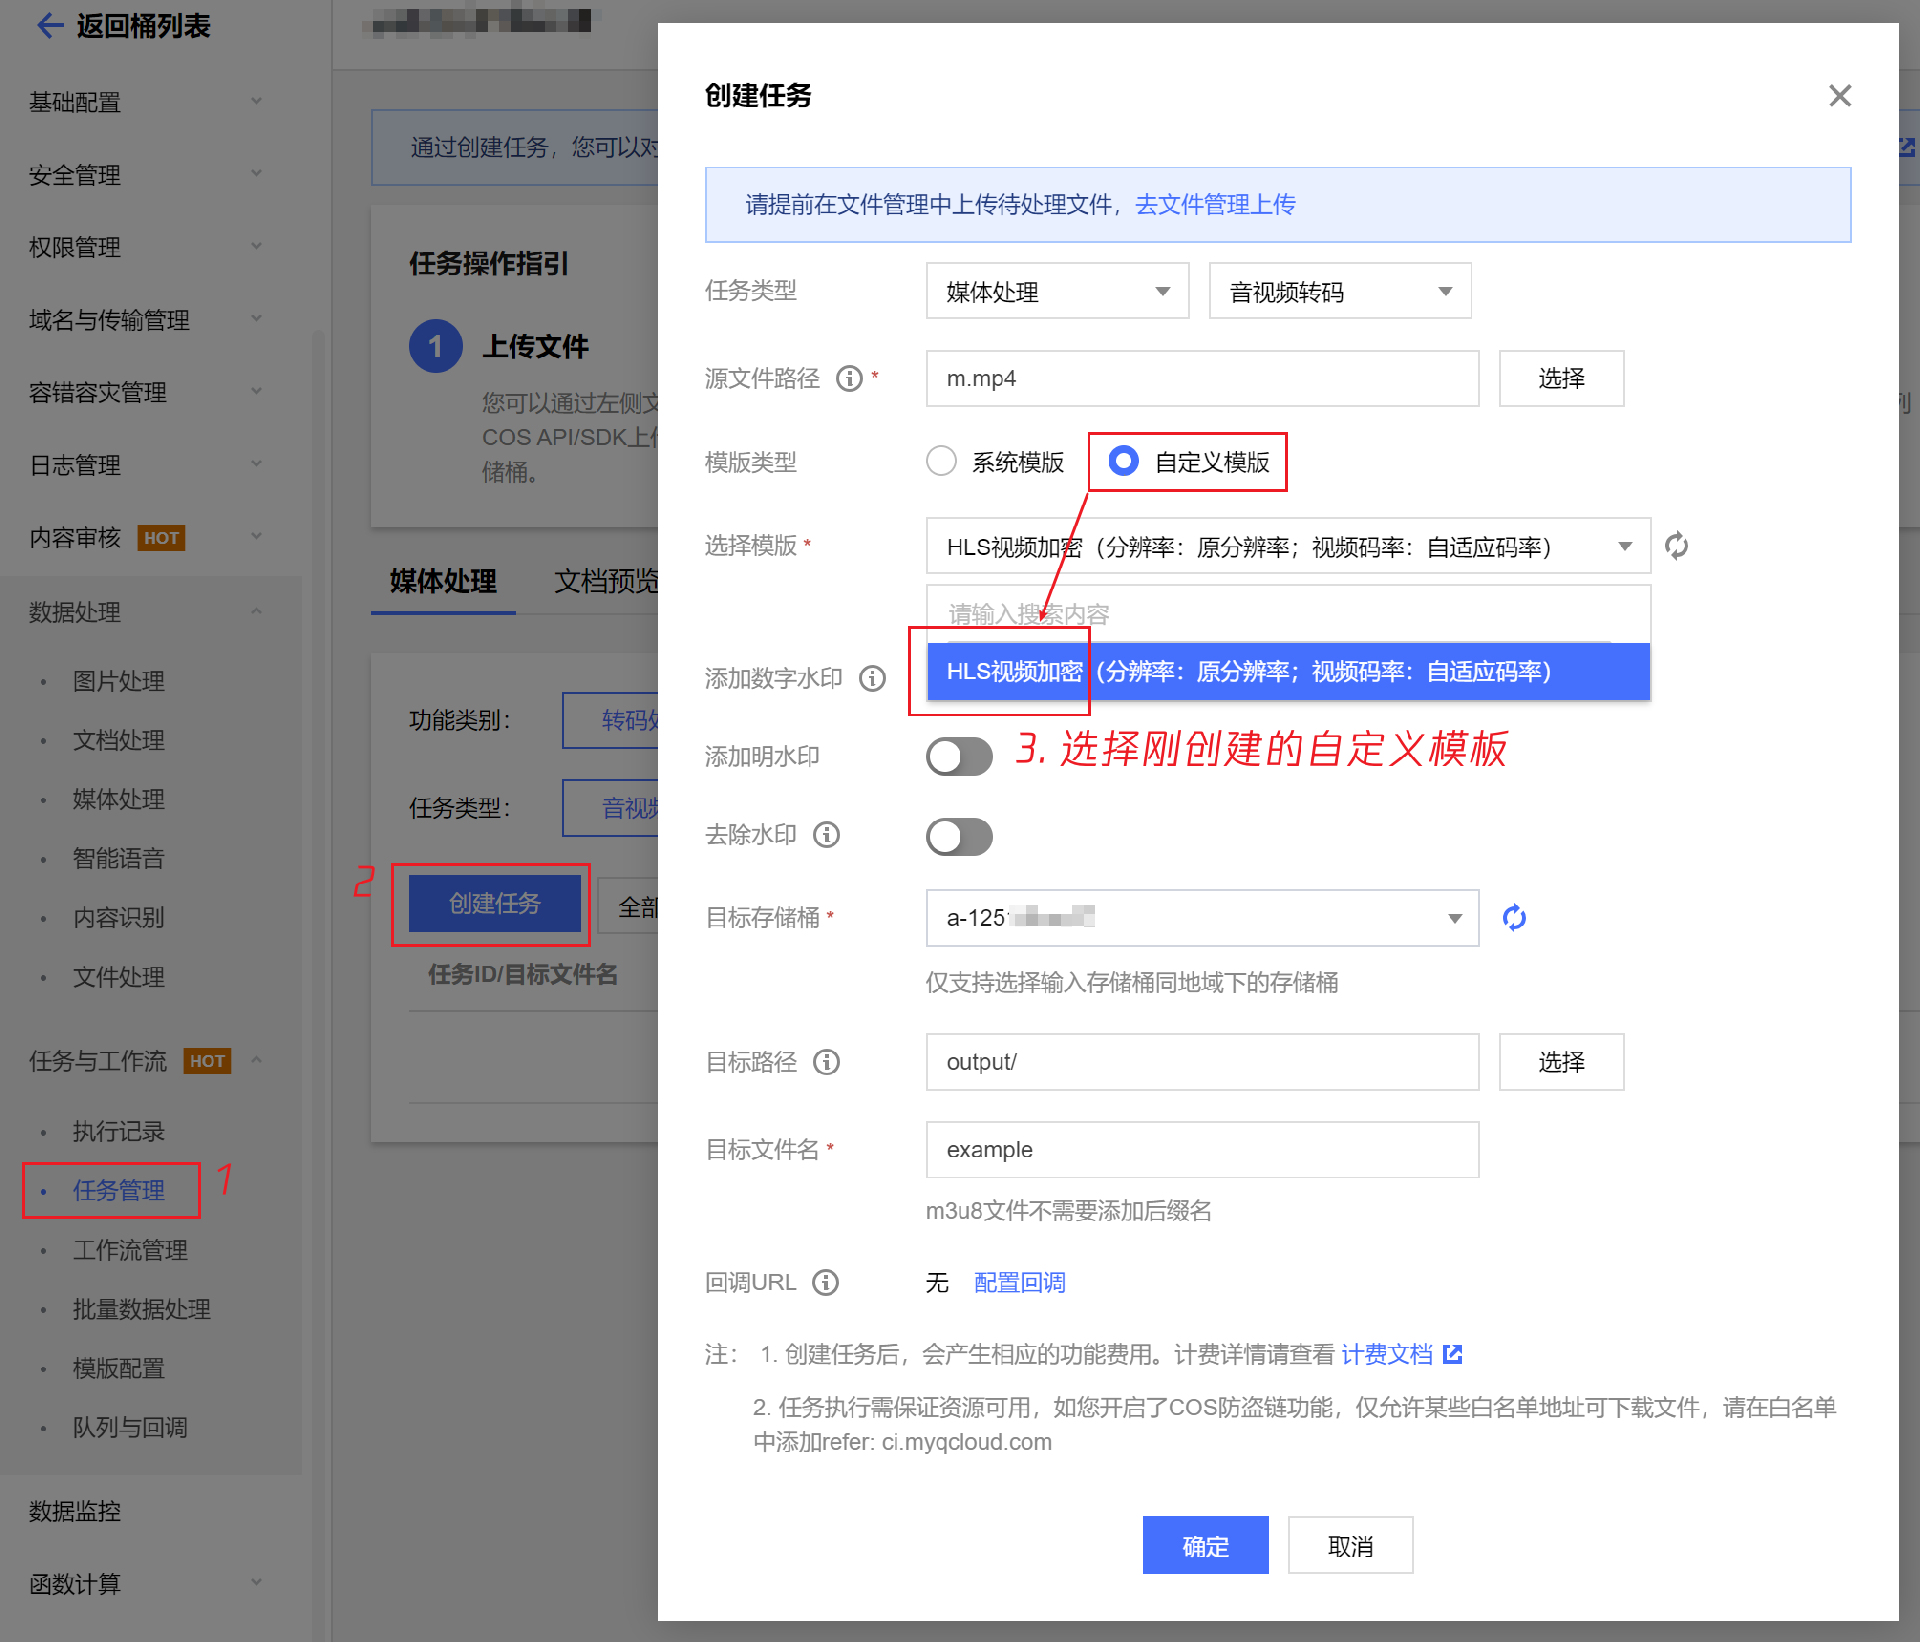Click the info icon beside 回调URL
The image size is (1920, 1642).
click(825, 1282)
